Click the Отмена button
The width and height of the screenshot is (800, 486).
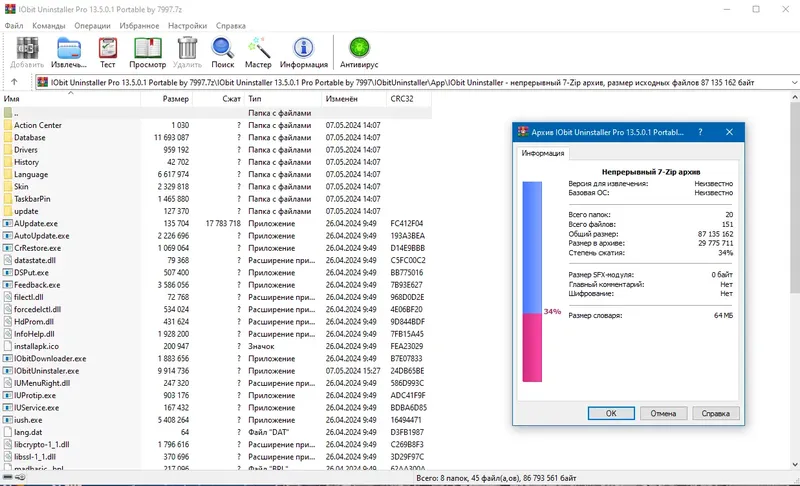663,413
